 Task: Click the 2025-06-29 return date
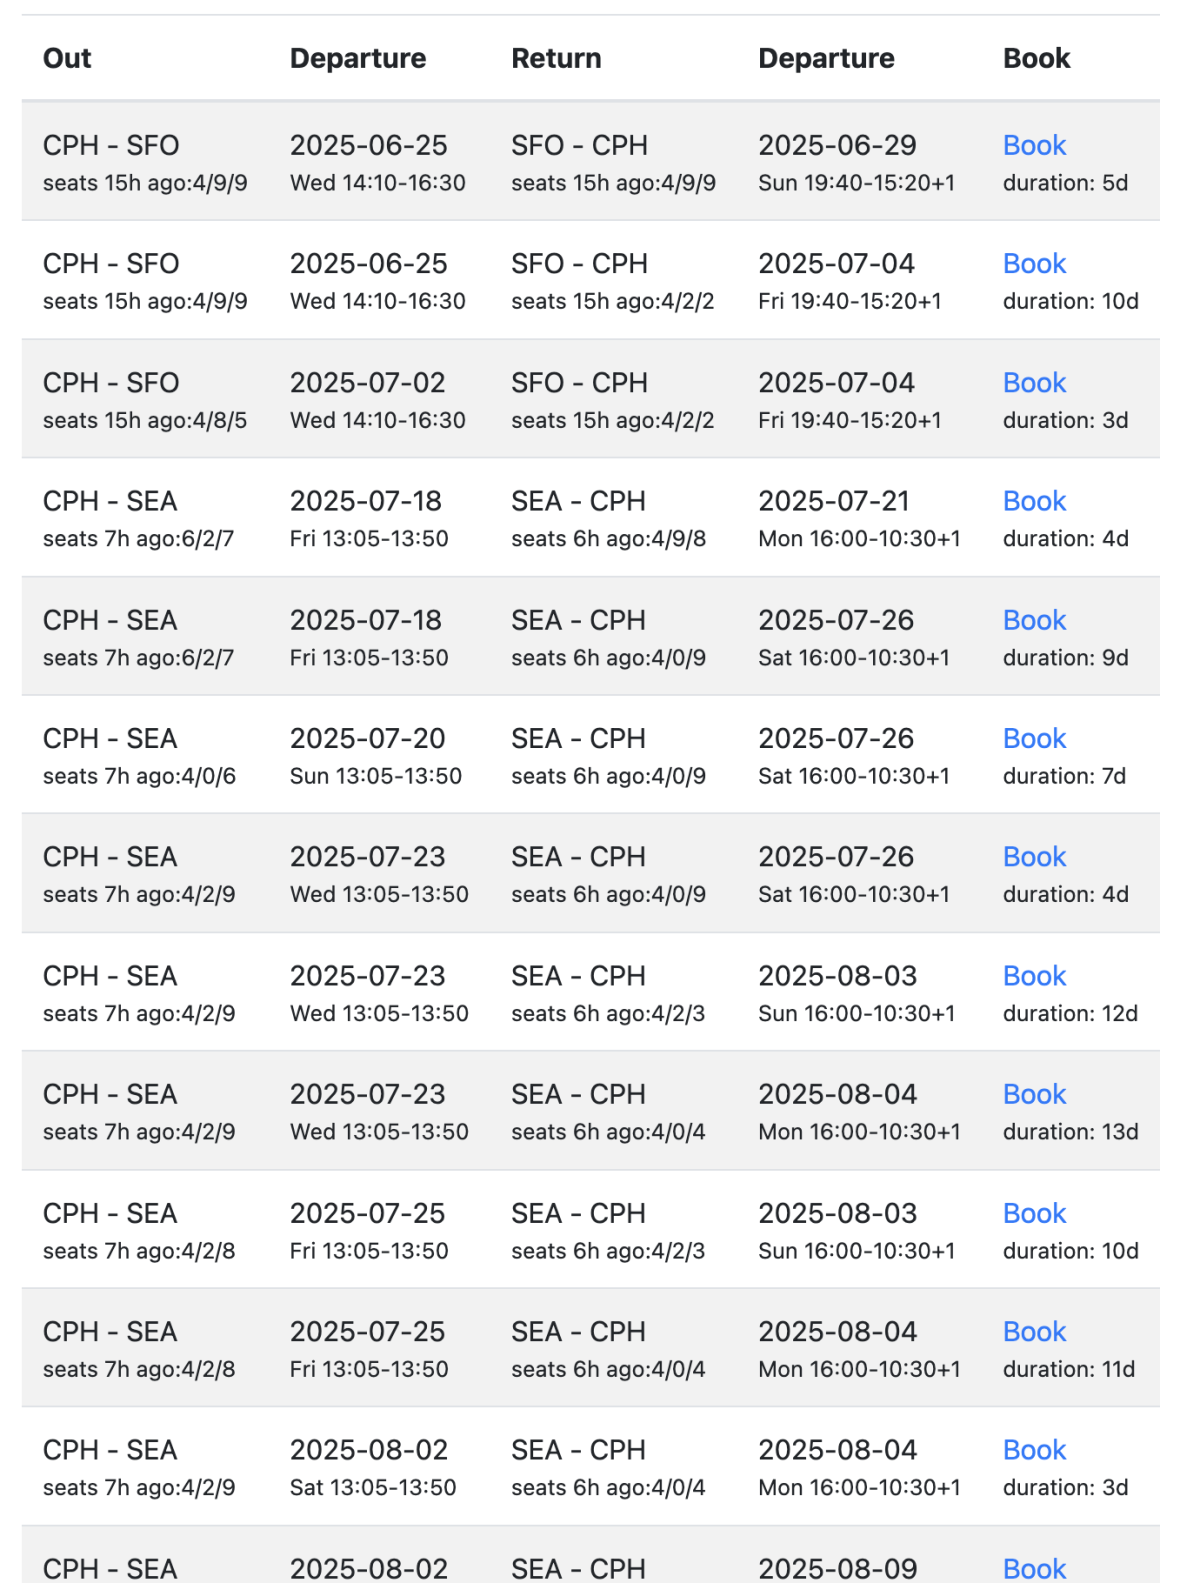click(x=837, y=146)
